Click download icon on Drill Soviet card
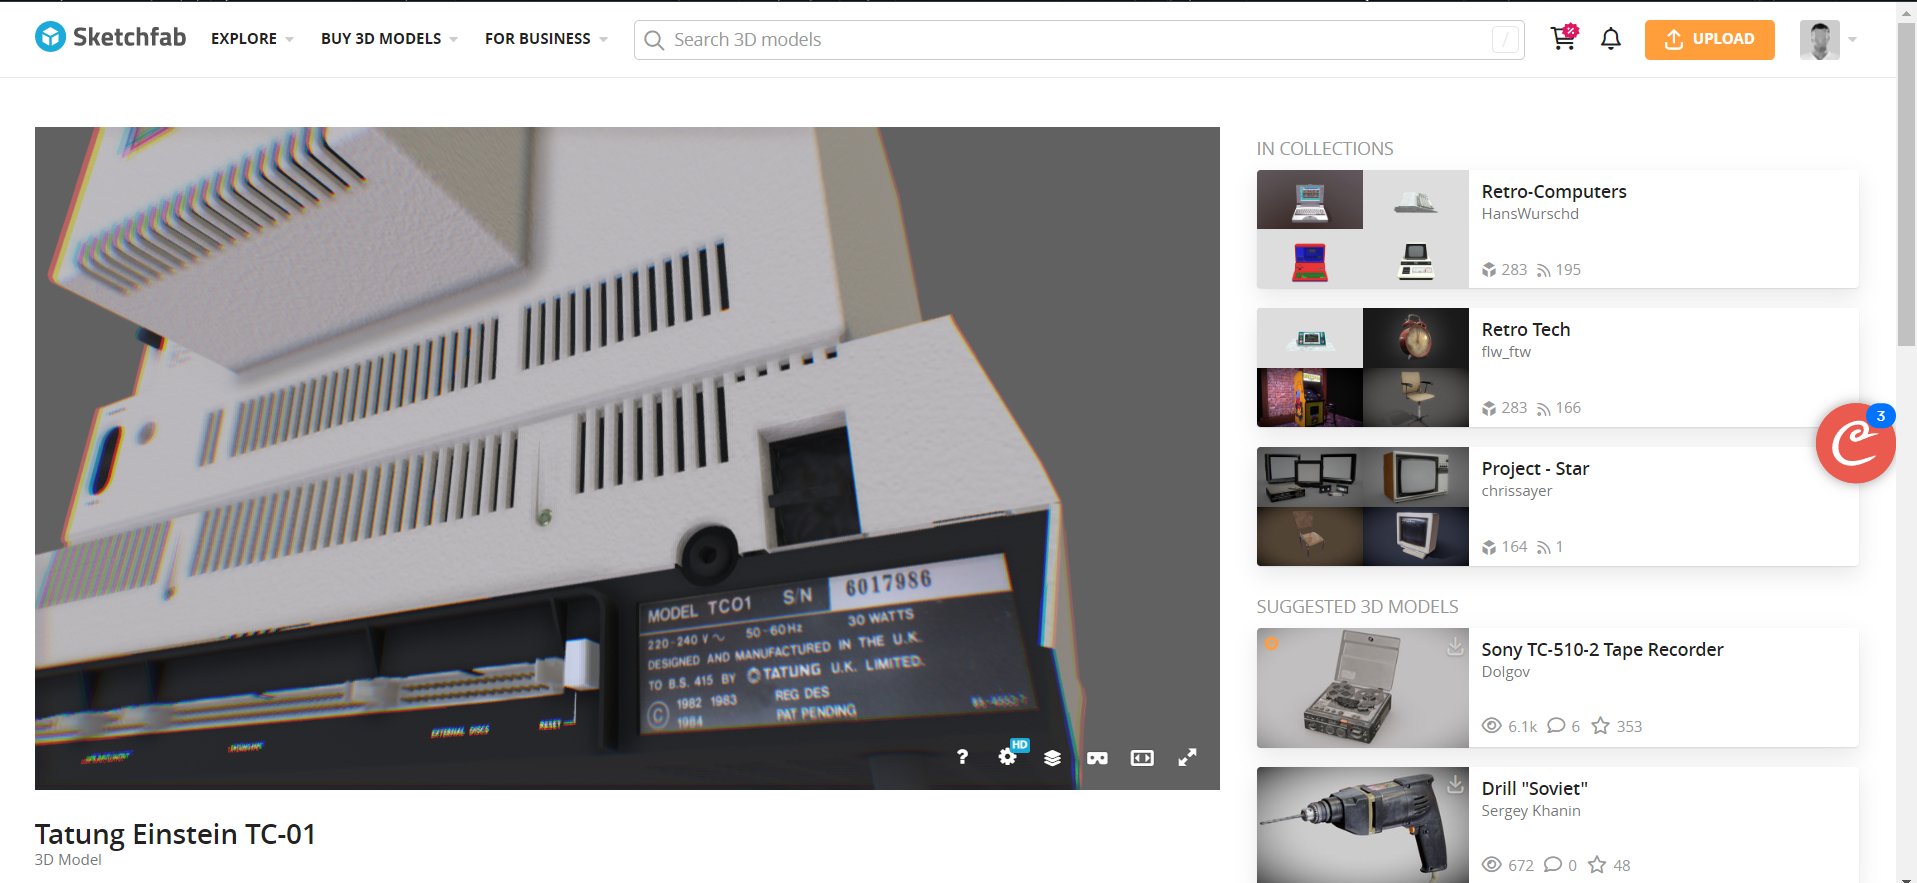Viewport: 1917px width, 883px height. click(x=1455, y=784)
